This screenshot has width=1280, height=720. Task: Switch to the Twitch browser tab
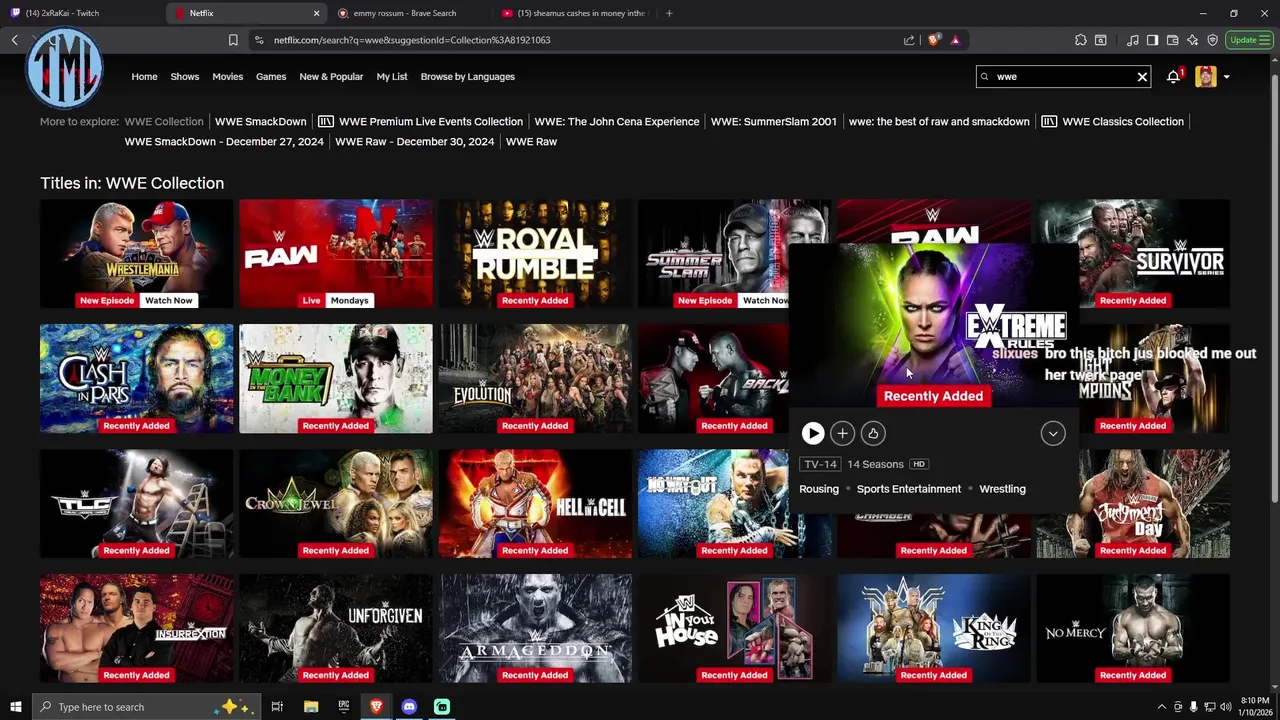pos(80,13)
